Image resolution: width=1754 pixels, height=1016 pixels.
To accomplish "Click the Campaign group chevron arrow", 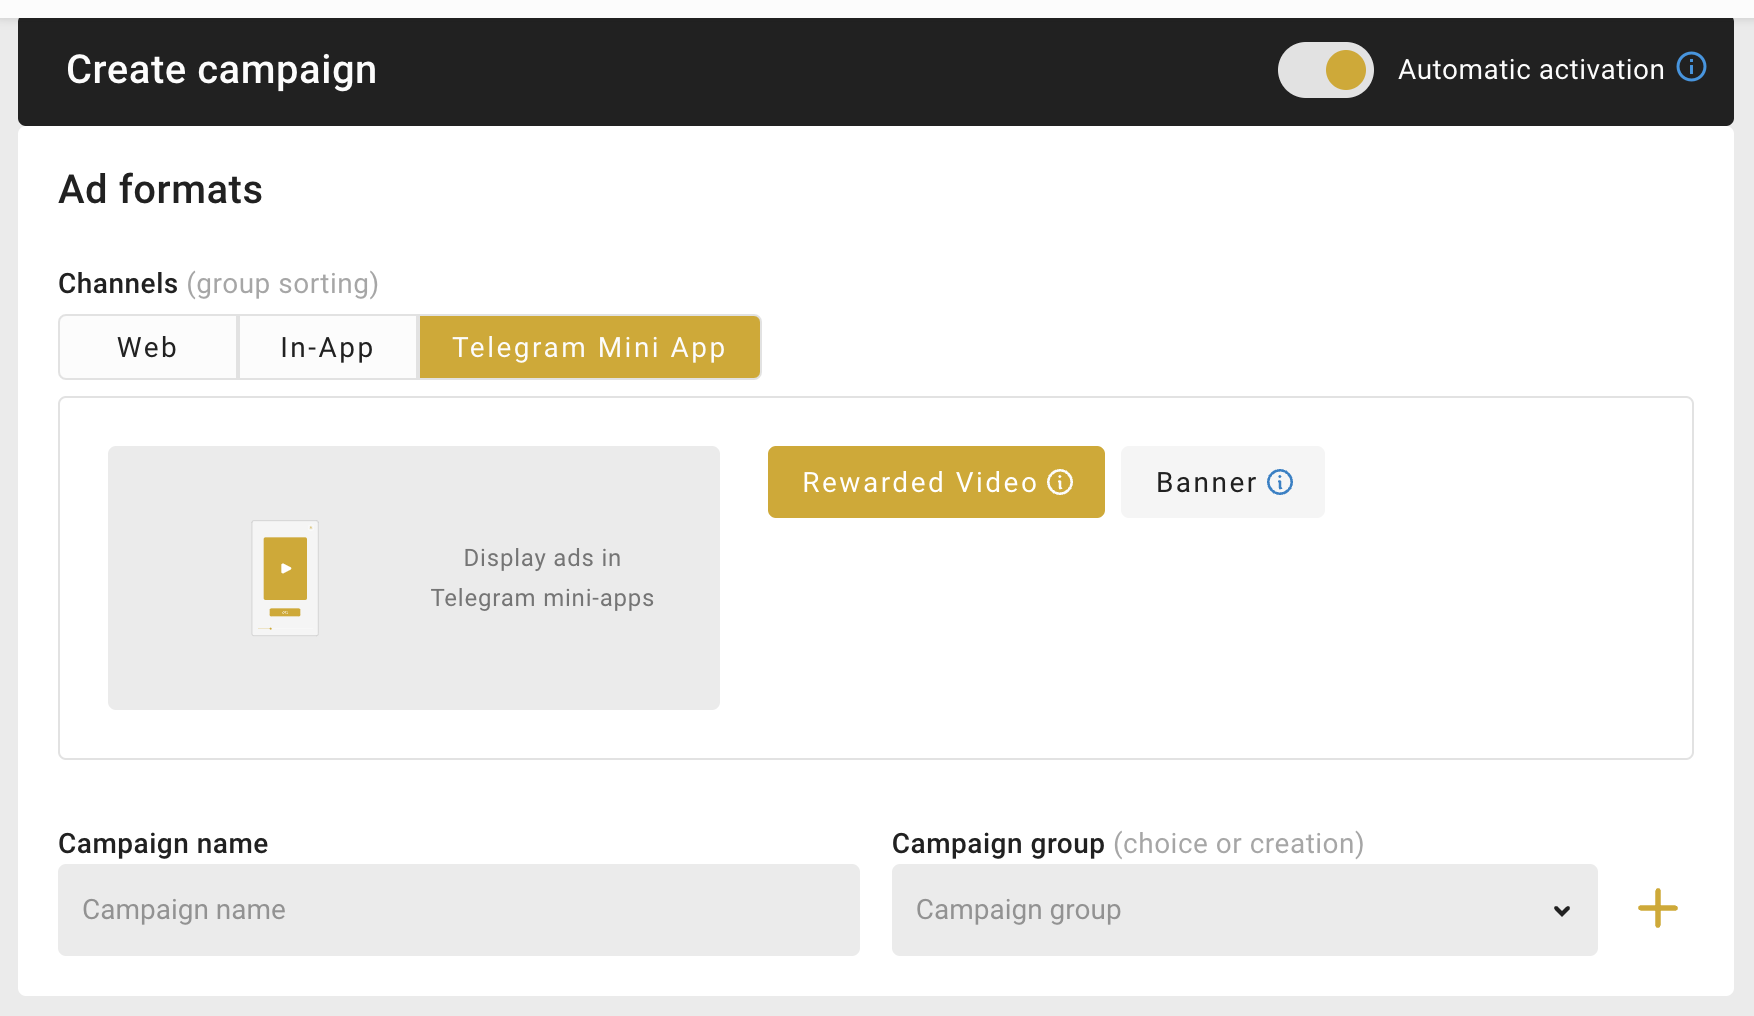I will (1561, 911).
